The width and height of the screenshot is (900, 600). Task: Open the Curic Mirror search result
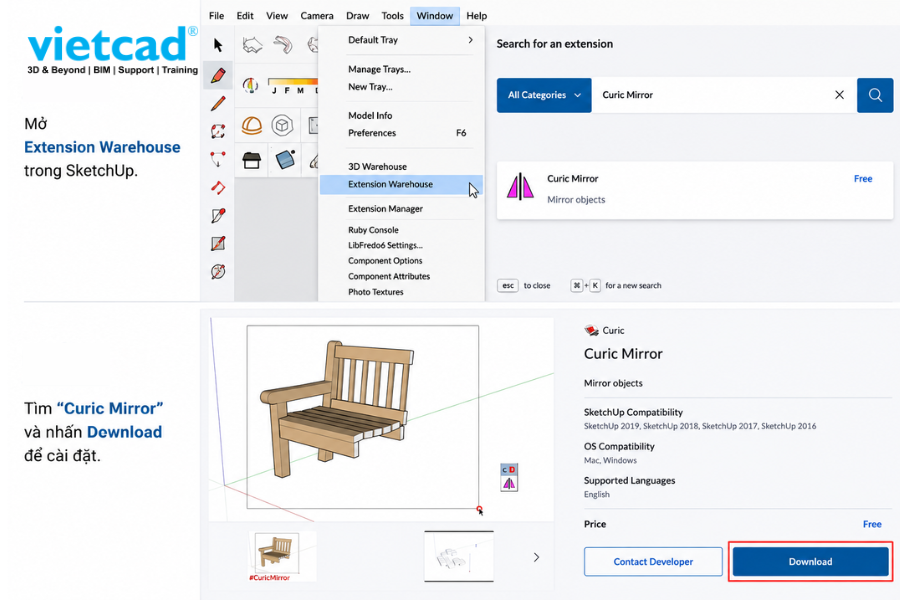pyautogui.click(x=695, y=189)
